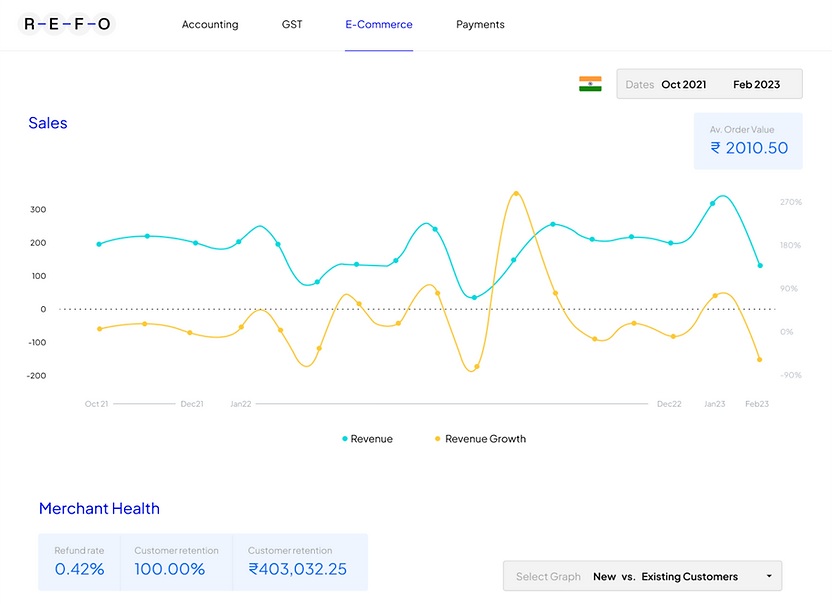
Task: Click the R-E-F-O logo
Action: pyautogui.click(x=66, y=23)
